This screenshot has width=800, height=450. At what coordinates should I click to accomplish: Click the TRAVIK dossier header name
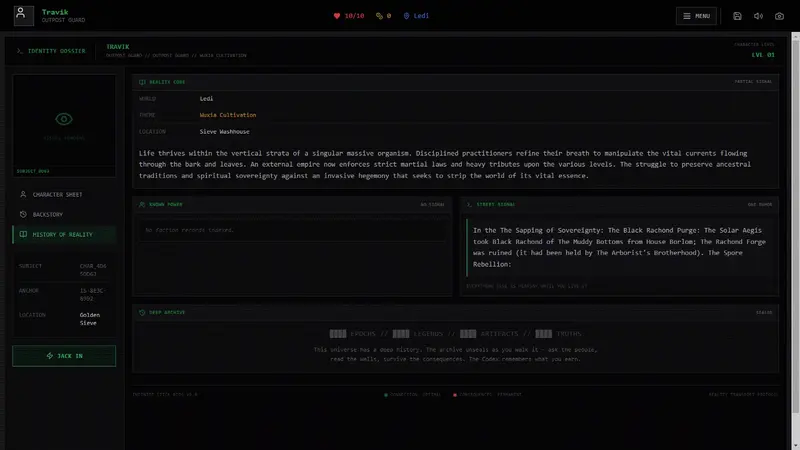click(117, 46)
